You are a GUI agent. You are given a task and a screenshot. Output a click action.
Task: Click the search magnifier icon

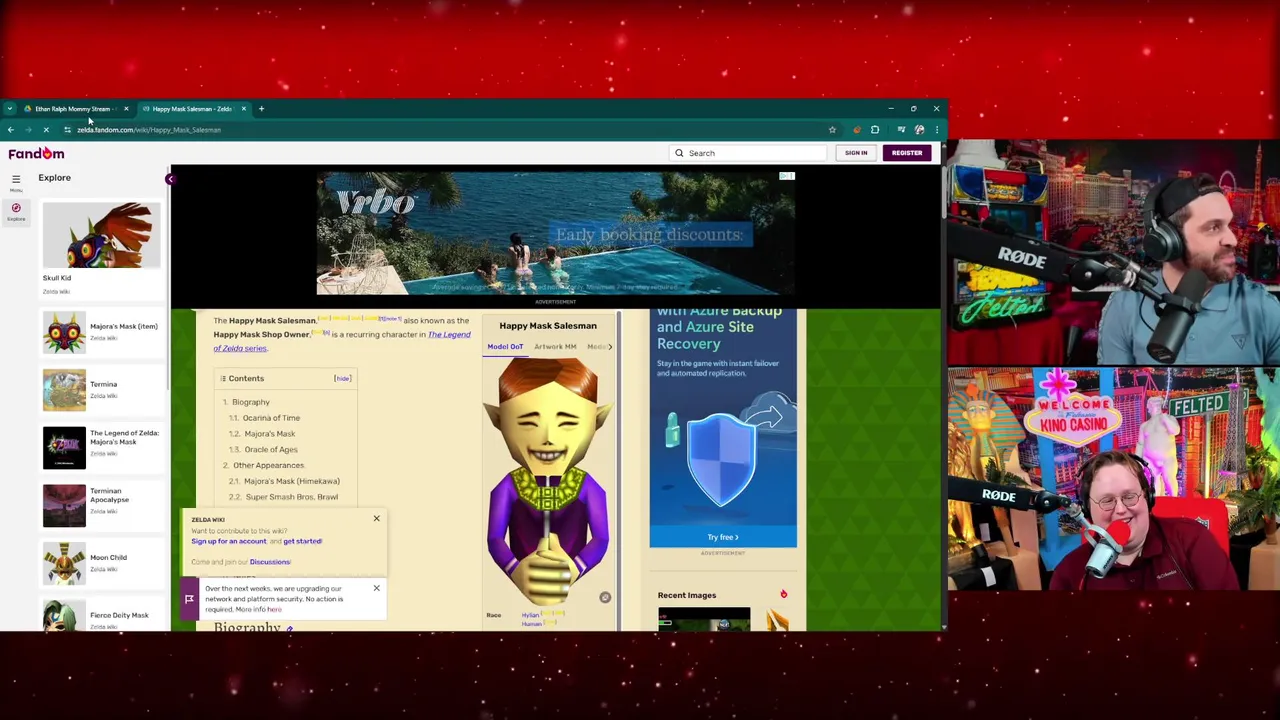tap(679, 153)
